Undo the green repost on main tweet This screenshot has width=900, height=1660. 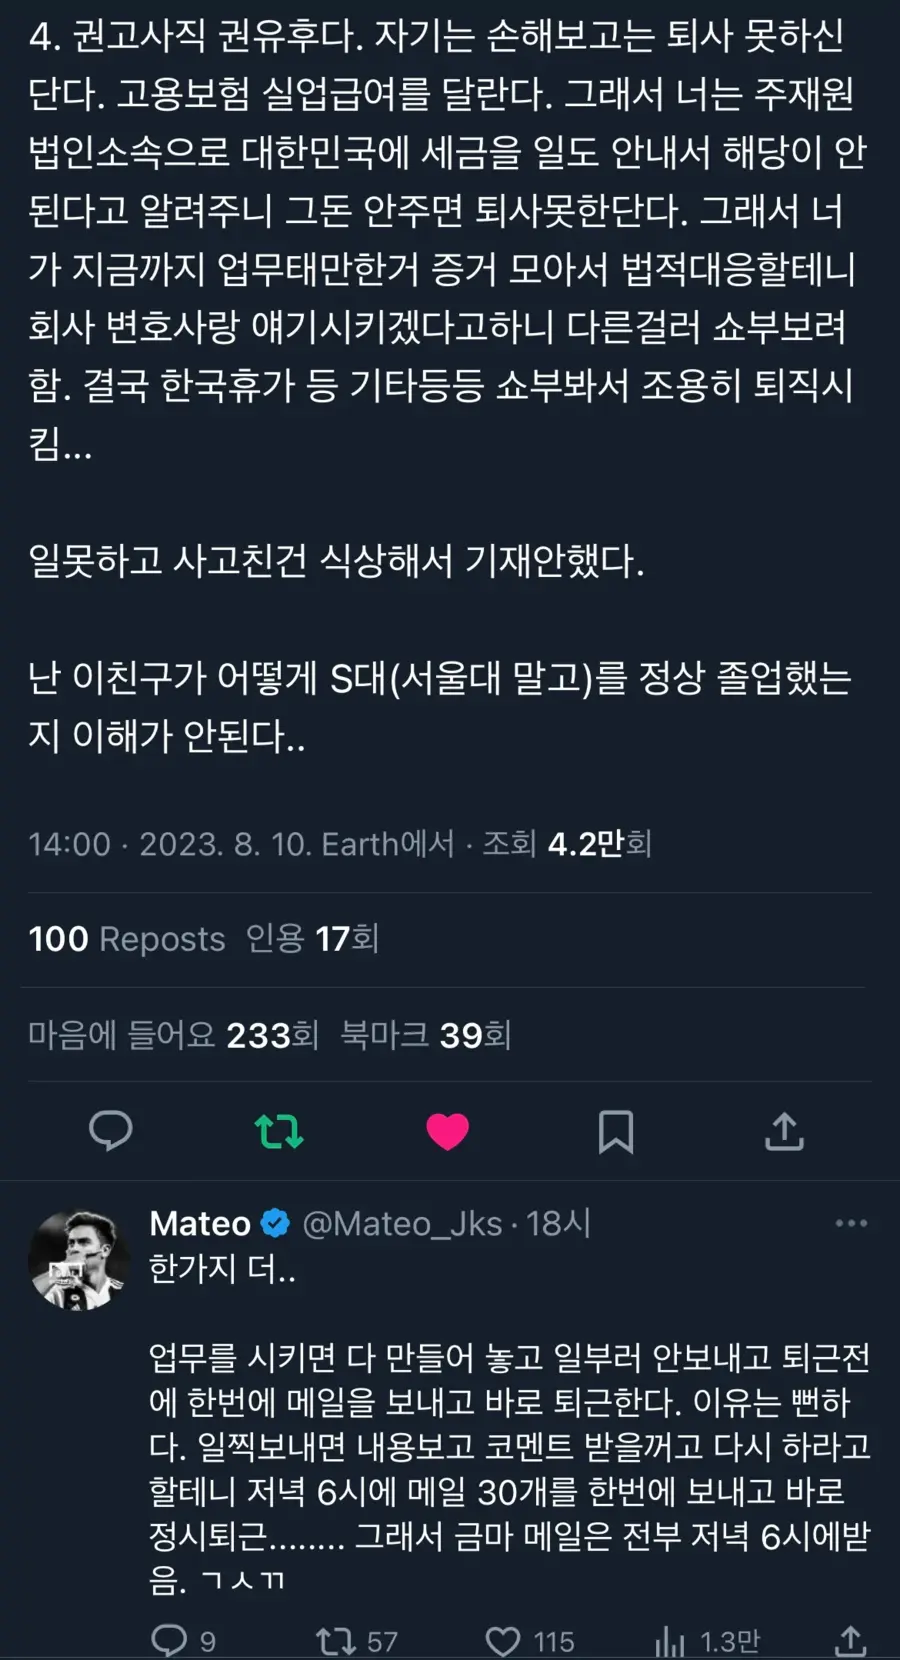(279, 1131)
